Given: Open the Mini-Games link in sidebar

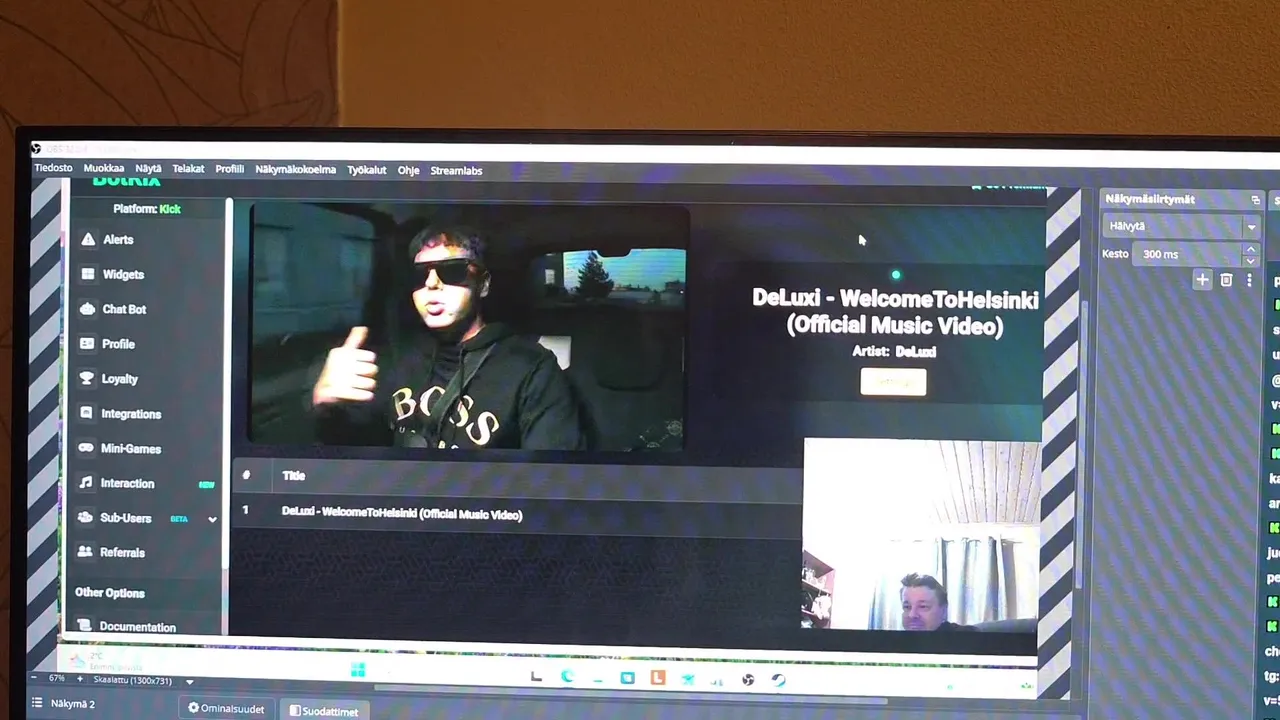Looking at the screenshot, I should (x=131, y=449).
